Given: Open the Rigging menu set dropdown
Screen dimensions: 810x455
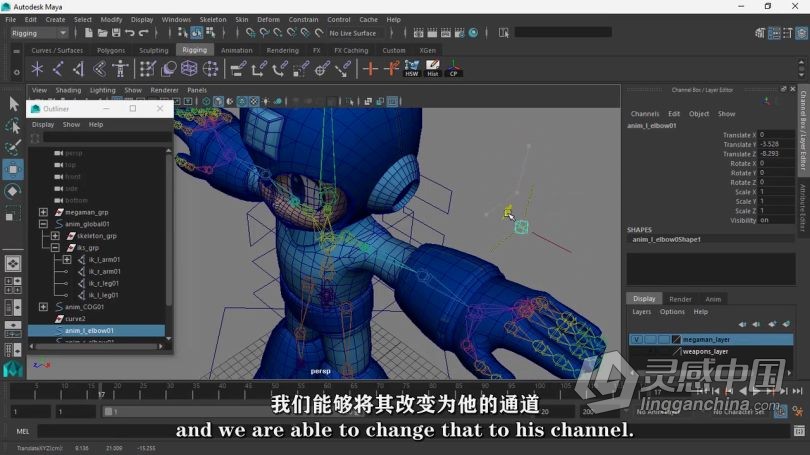Looking at the screenshot, I should pyautogui.click(x=39, y=33).
